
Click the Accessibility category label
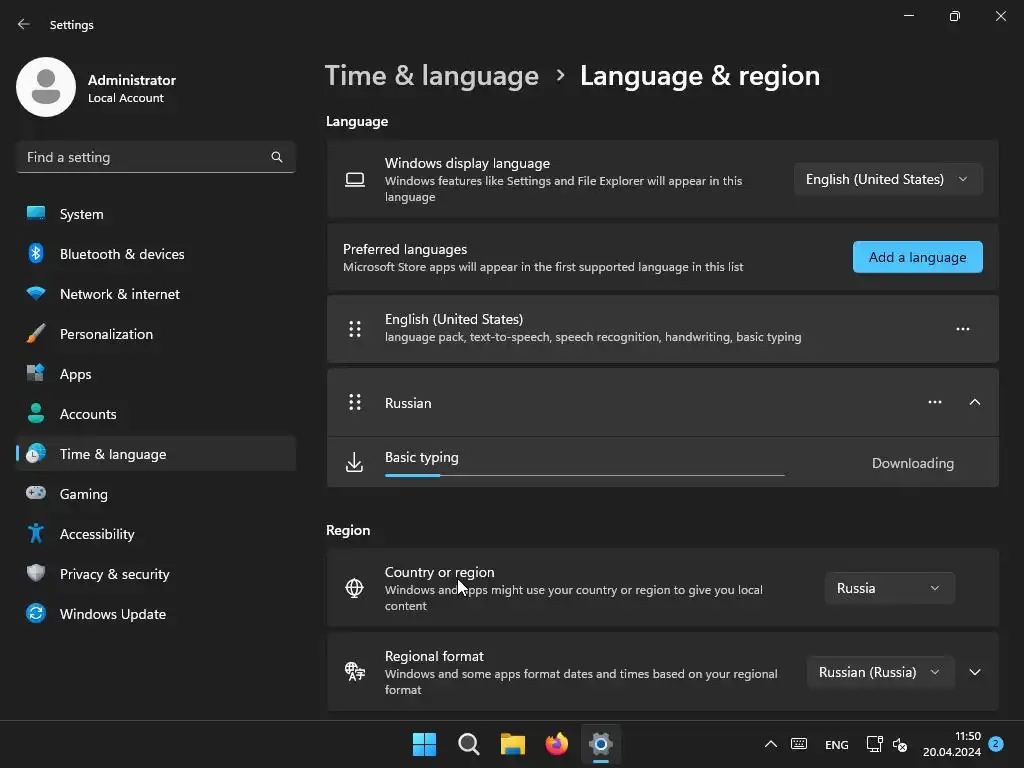coord(97,534)
